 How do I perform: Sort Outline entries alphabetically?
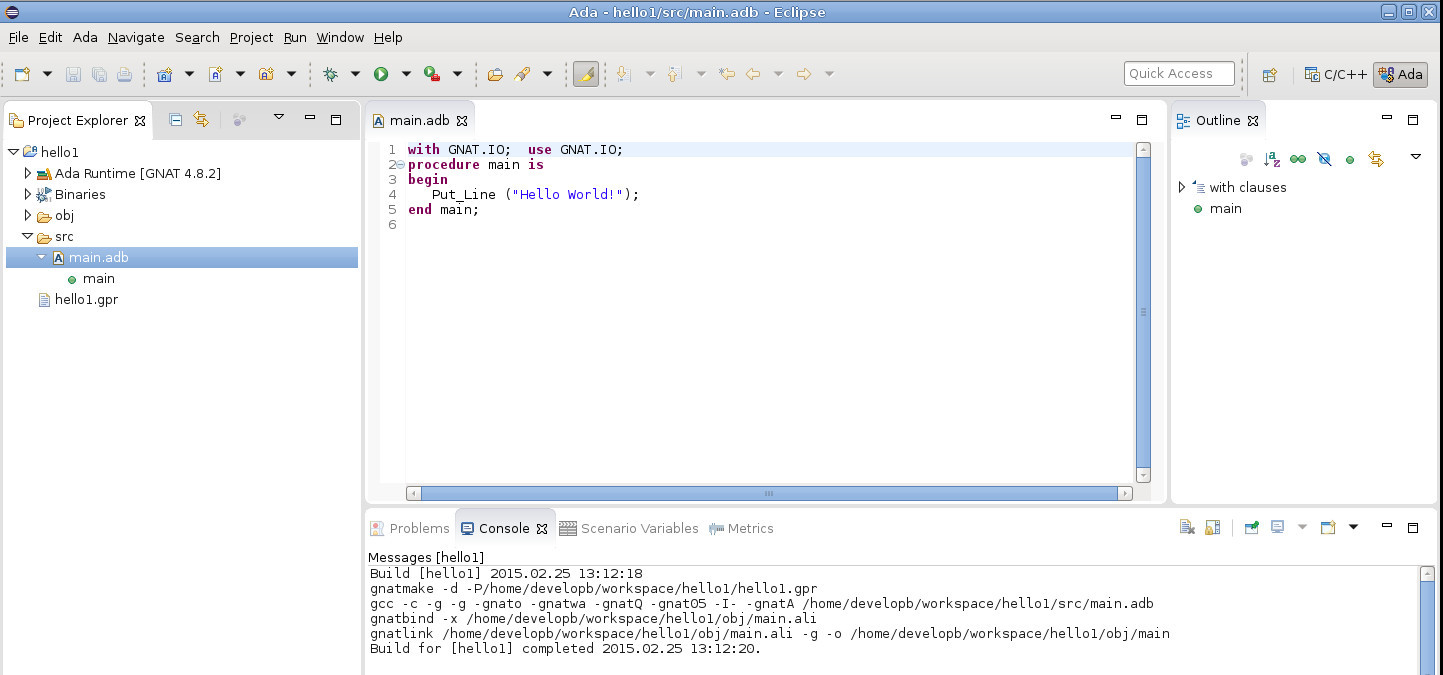click(1271, 159)
